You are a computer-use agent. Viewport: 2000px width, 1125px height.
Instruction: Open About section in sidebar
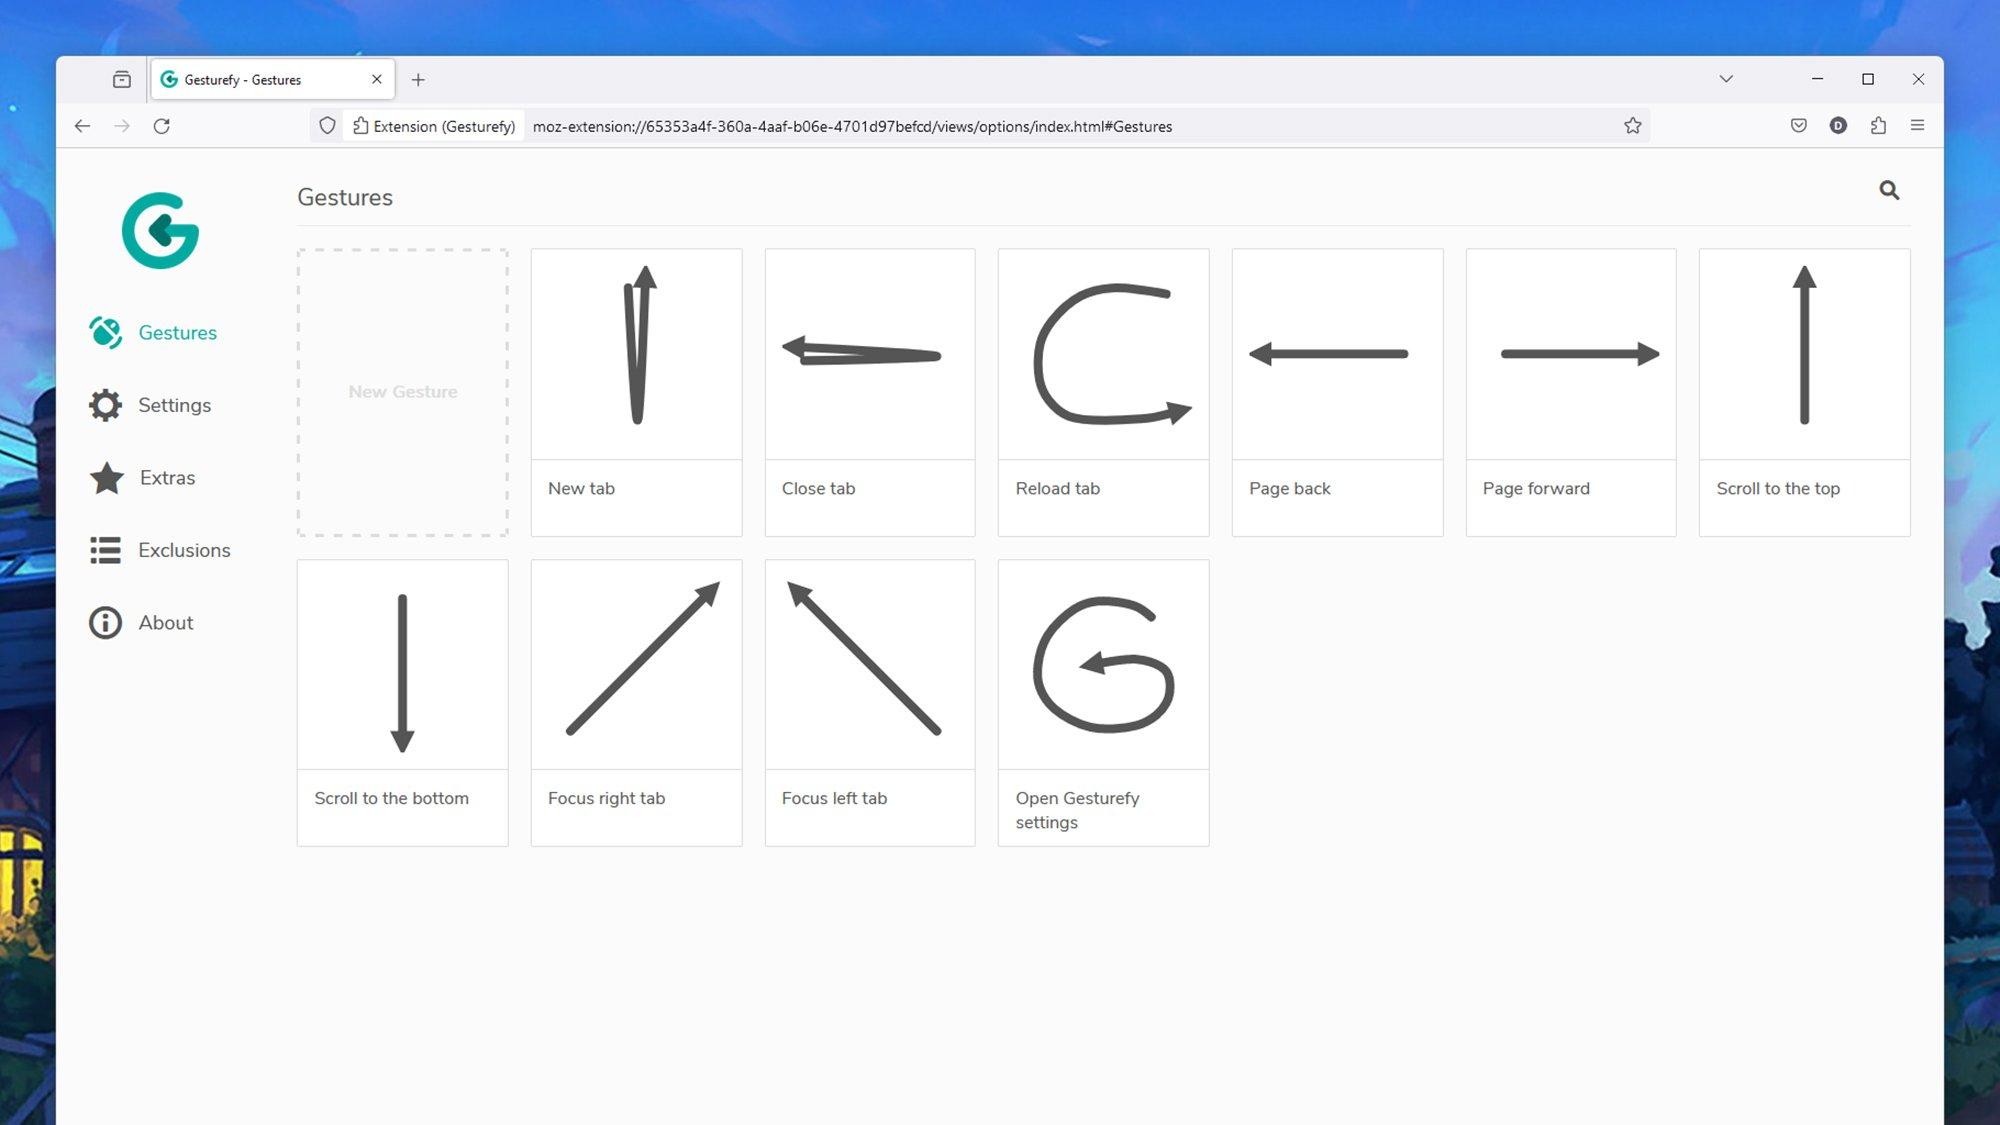tap(166, 622)
